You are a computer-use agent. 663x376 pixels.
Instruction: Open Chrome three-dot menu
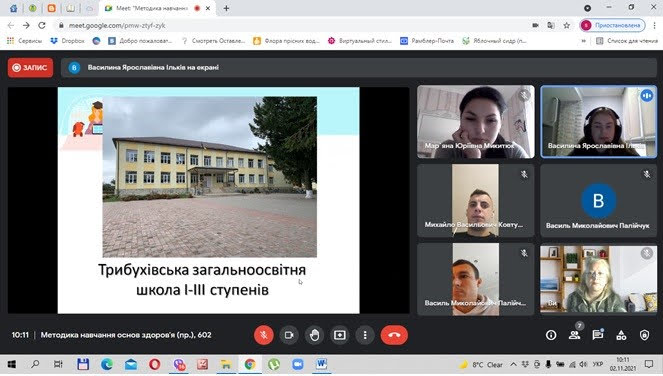(x=654, y=25)
